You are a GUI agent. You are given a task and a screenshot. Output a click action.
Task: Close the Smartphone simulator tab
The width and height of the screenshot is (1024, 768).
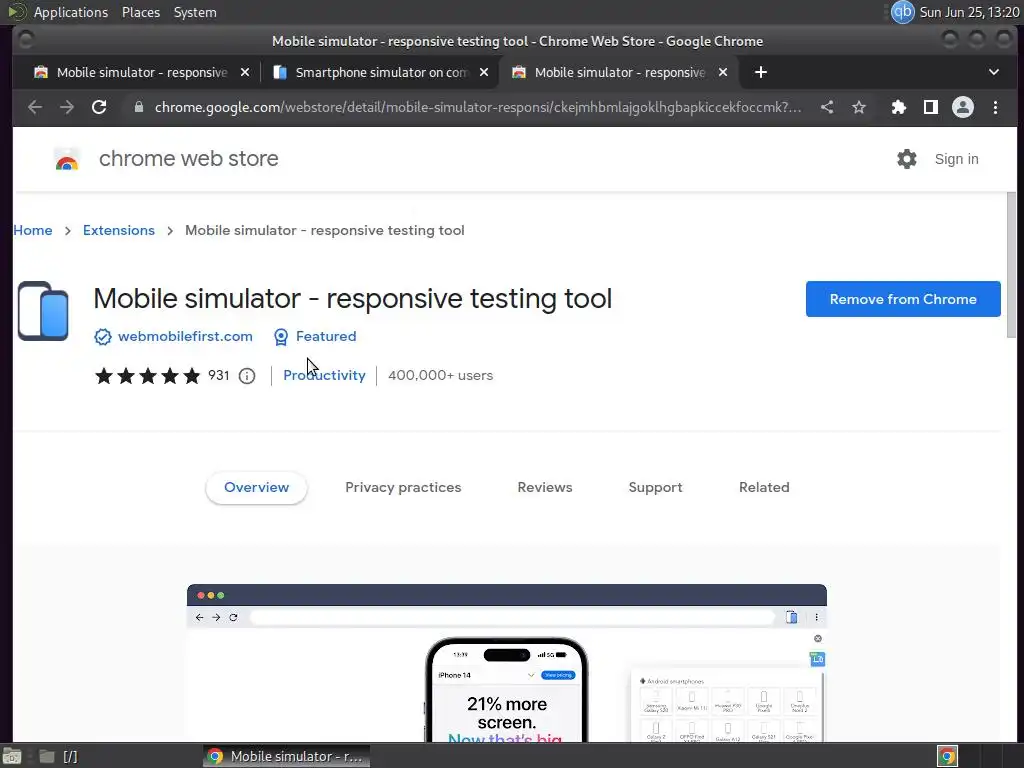click(x=484, y=72)
